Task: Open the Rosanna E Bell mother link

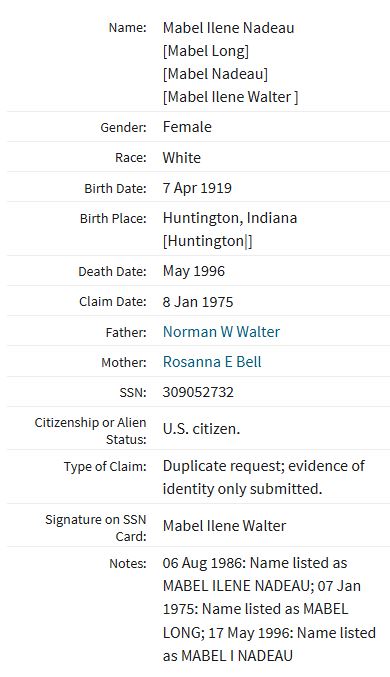Action: click(x=212, y=362)
